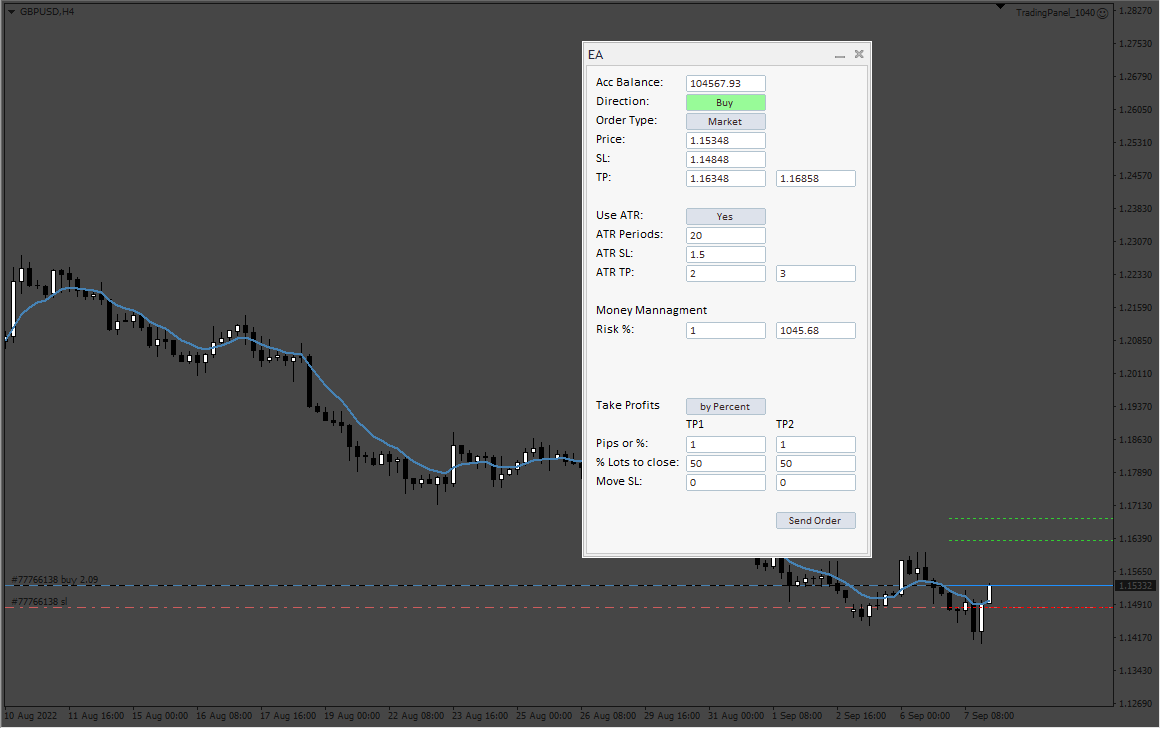This screenshot has width=1161, height=729.
Task: Select the ATR Periods field
Action: tap(726, 236)
